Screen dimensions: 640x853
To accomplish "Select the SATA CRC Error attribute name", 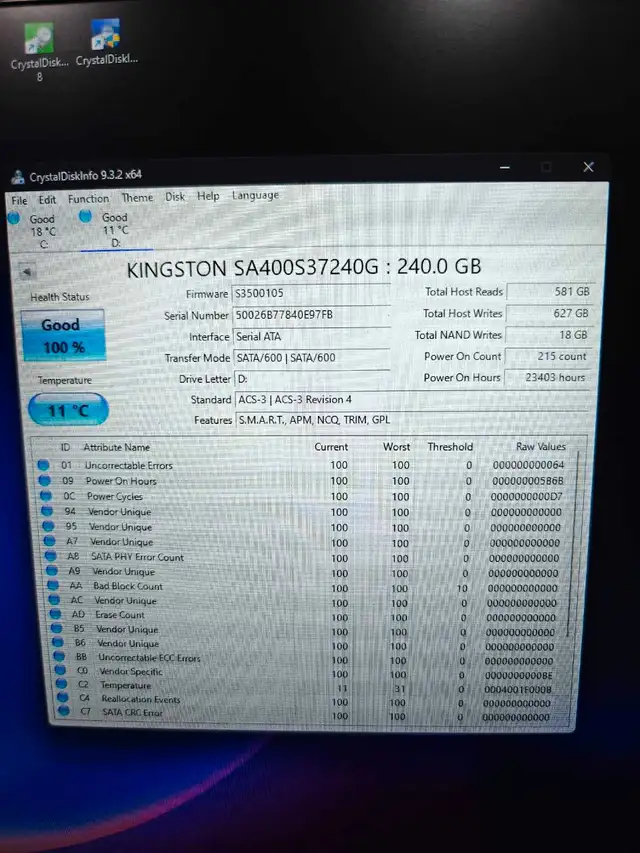I will (132, 712).
